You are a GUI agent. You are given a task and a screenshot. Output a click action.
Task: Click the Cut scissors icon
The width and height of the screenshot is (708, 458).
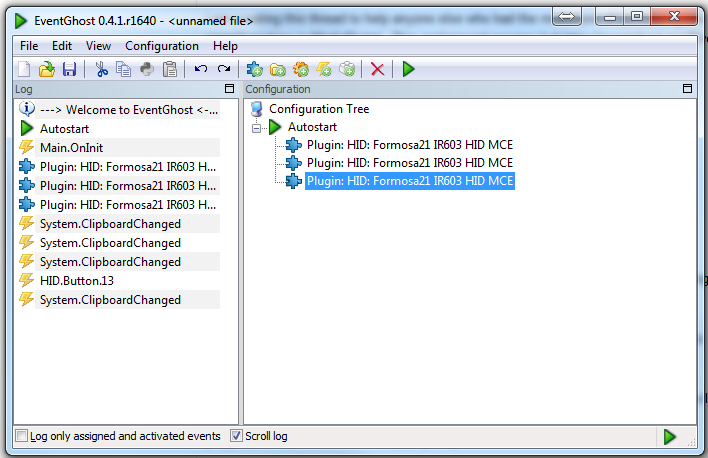pyautogui.click(x=102, y=69)
